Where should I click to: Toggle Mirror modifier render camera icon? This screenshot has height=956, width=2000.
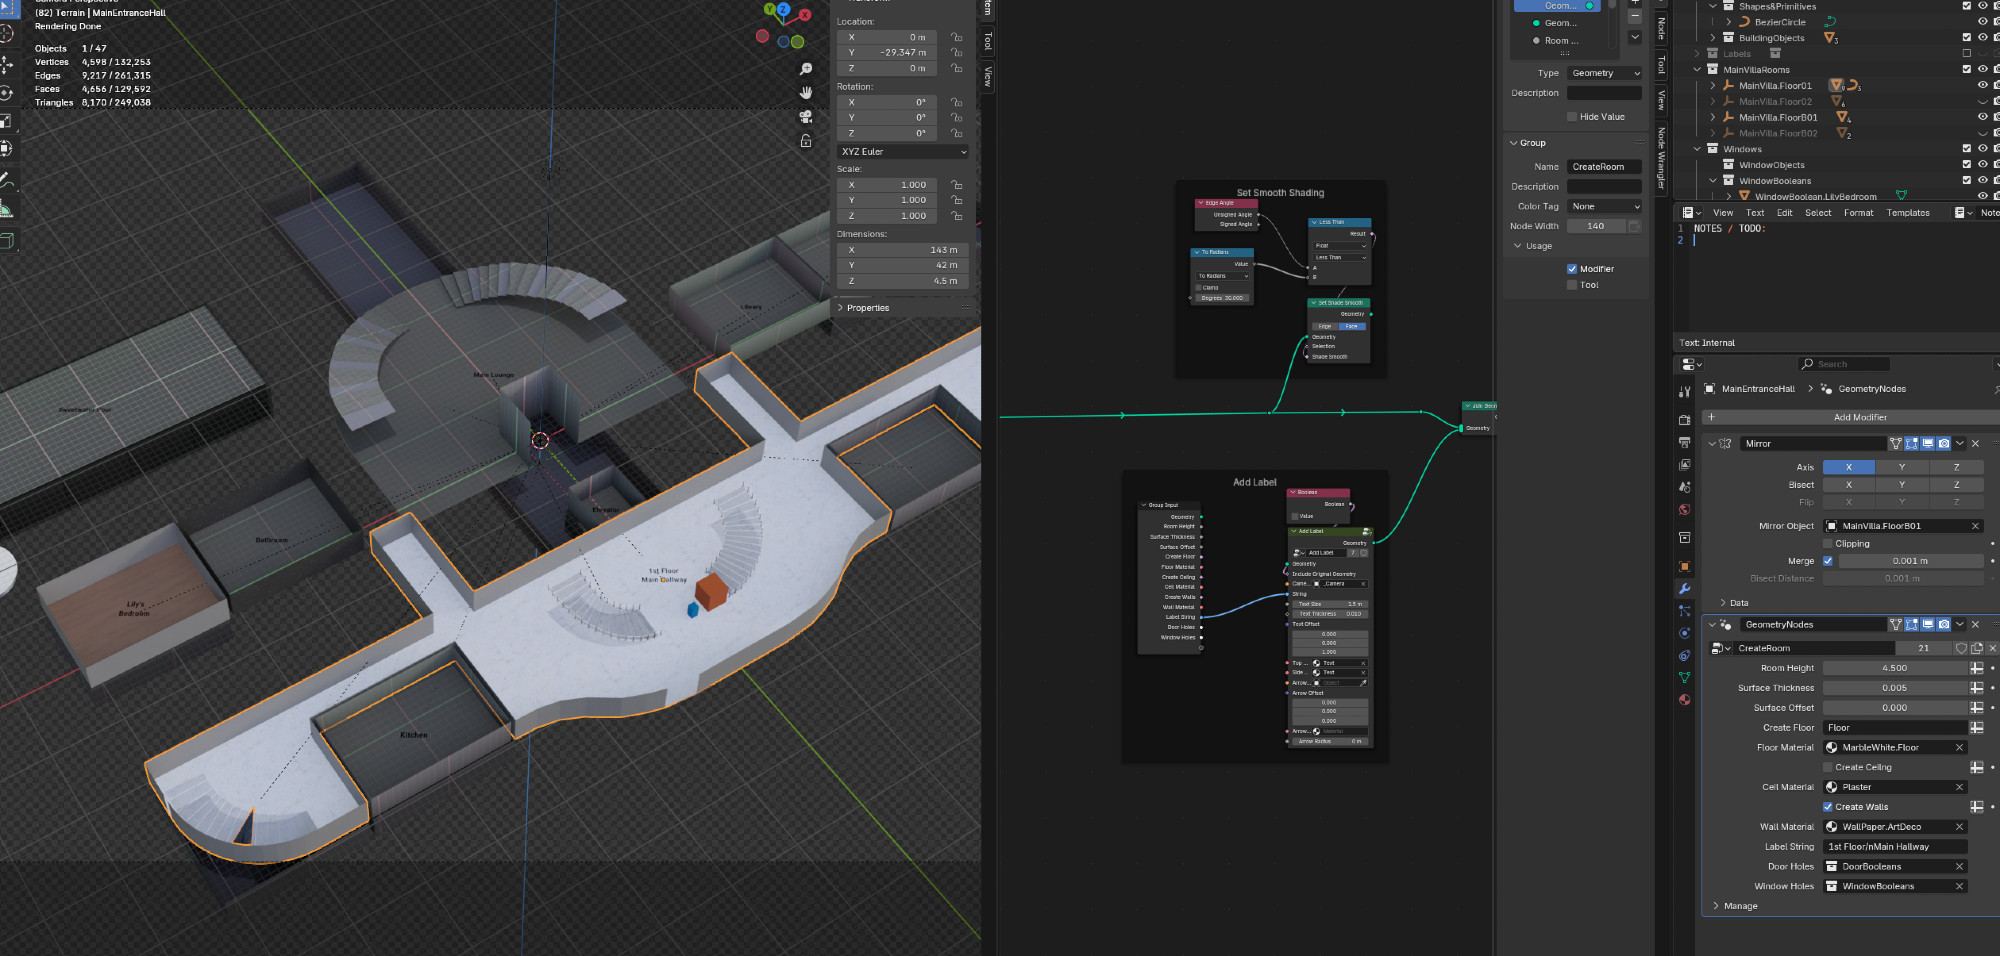(1943, 443)
